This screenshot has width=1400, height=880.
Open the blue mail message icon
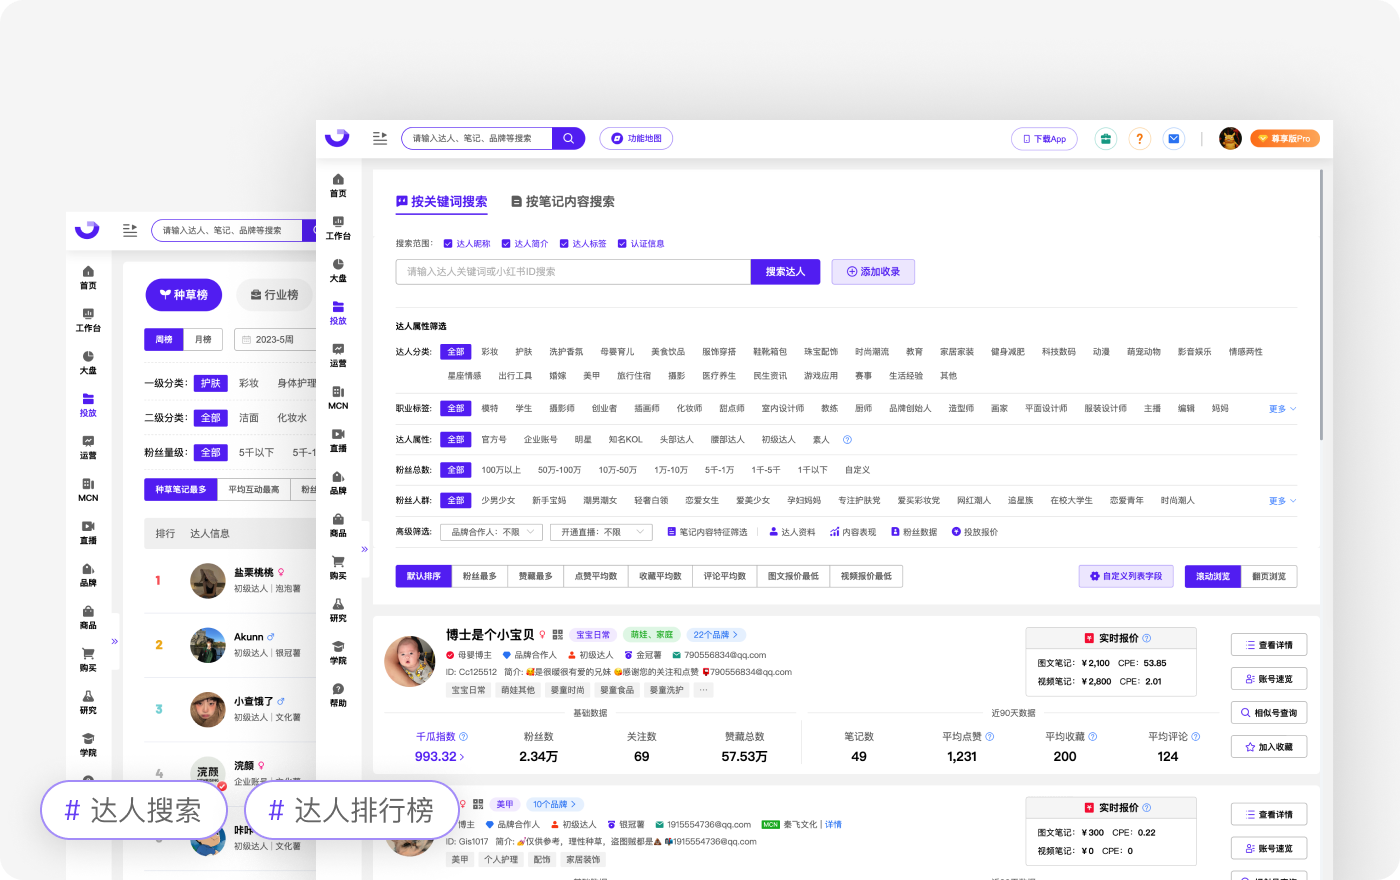click(1174, 139)
